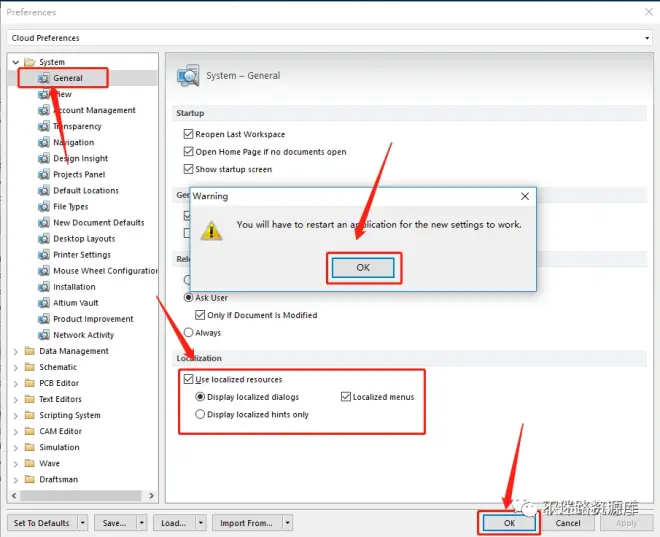Select Display localized hints only option
Screen dimensions: 660x537
point(200,415)
